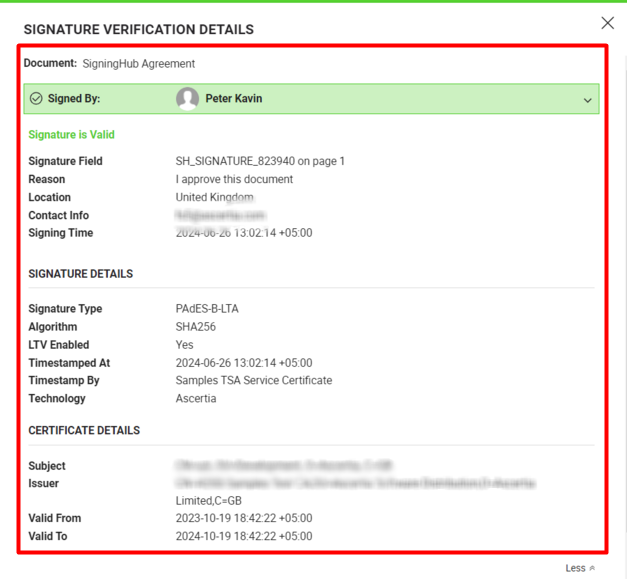Collapse the Signed By section chevron
The width and height of the screenshot is (627, 579).
pos(587,100)
